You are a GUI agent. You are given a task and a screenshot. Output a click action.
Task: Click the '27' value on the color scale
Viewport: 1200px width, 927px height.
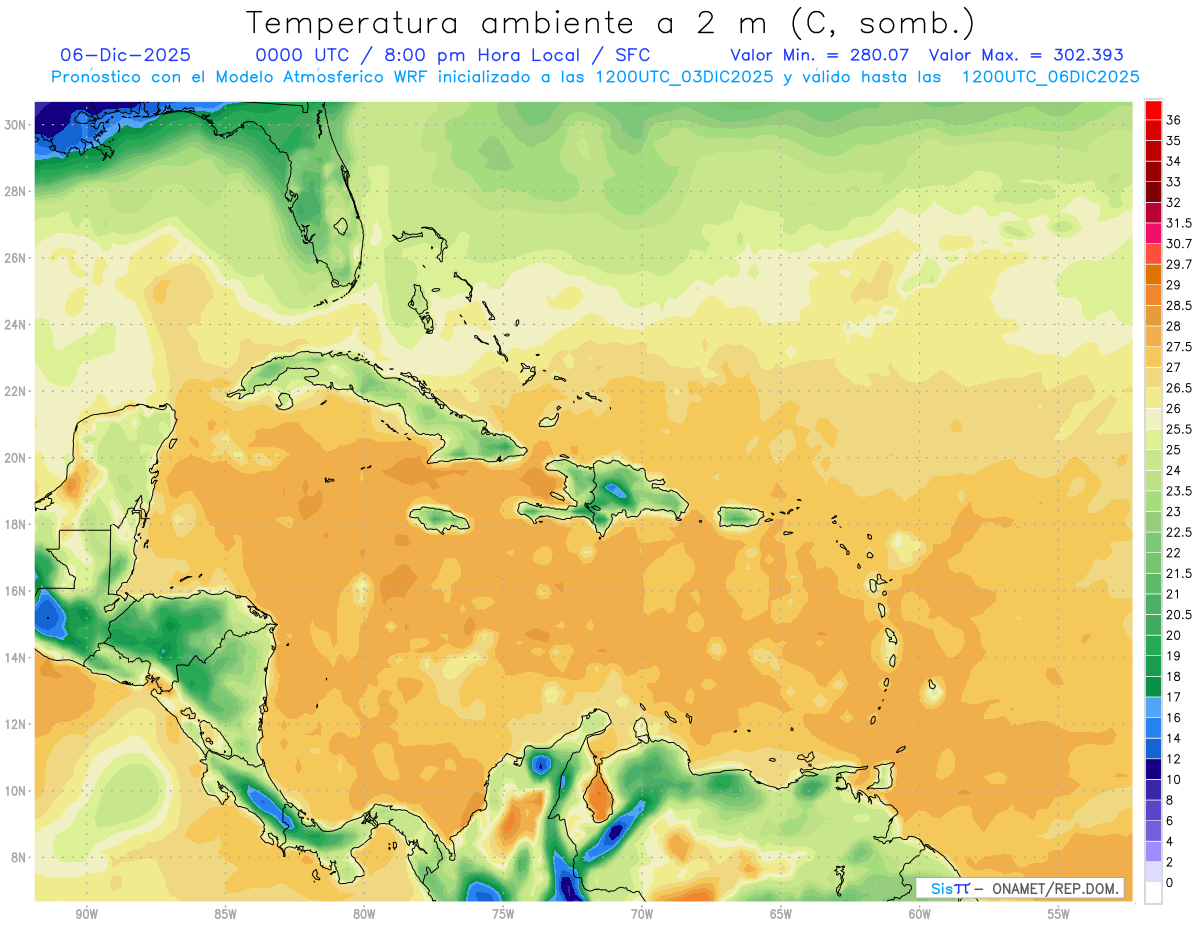click(x=1174, y=368)
